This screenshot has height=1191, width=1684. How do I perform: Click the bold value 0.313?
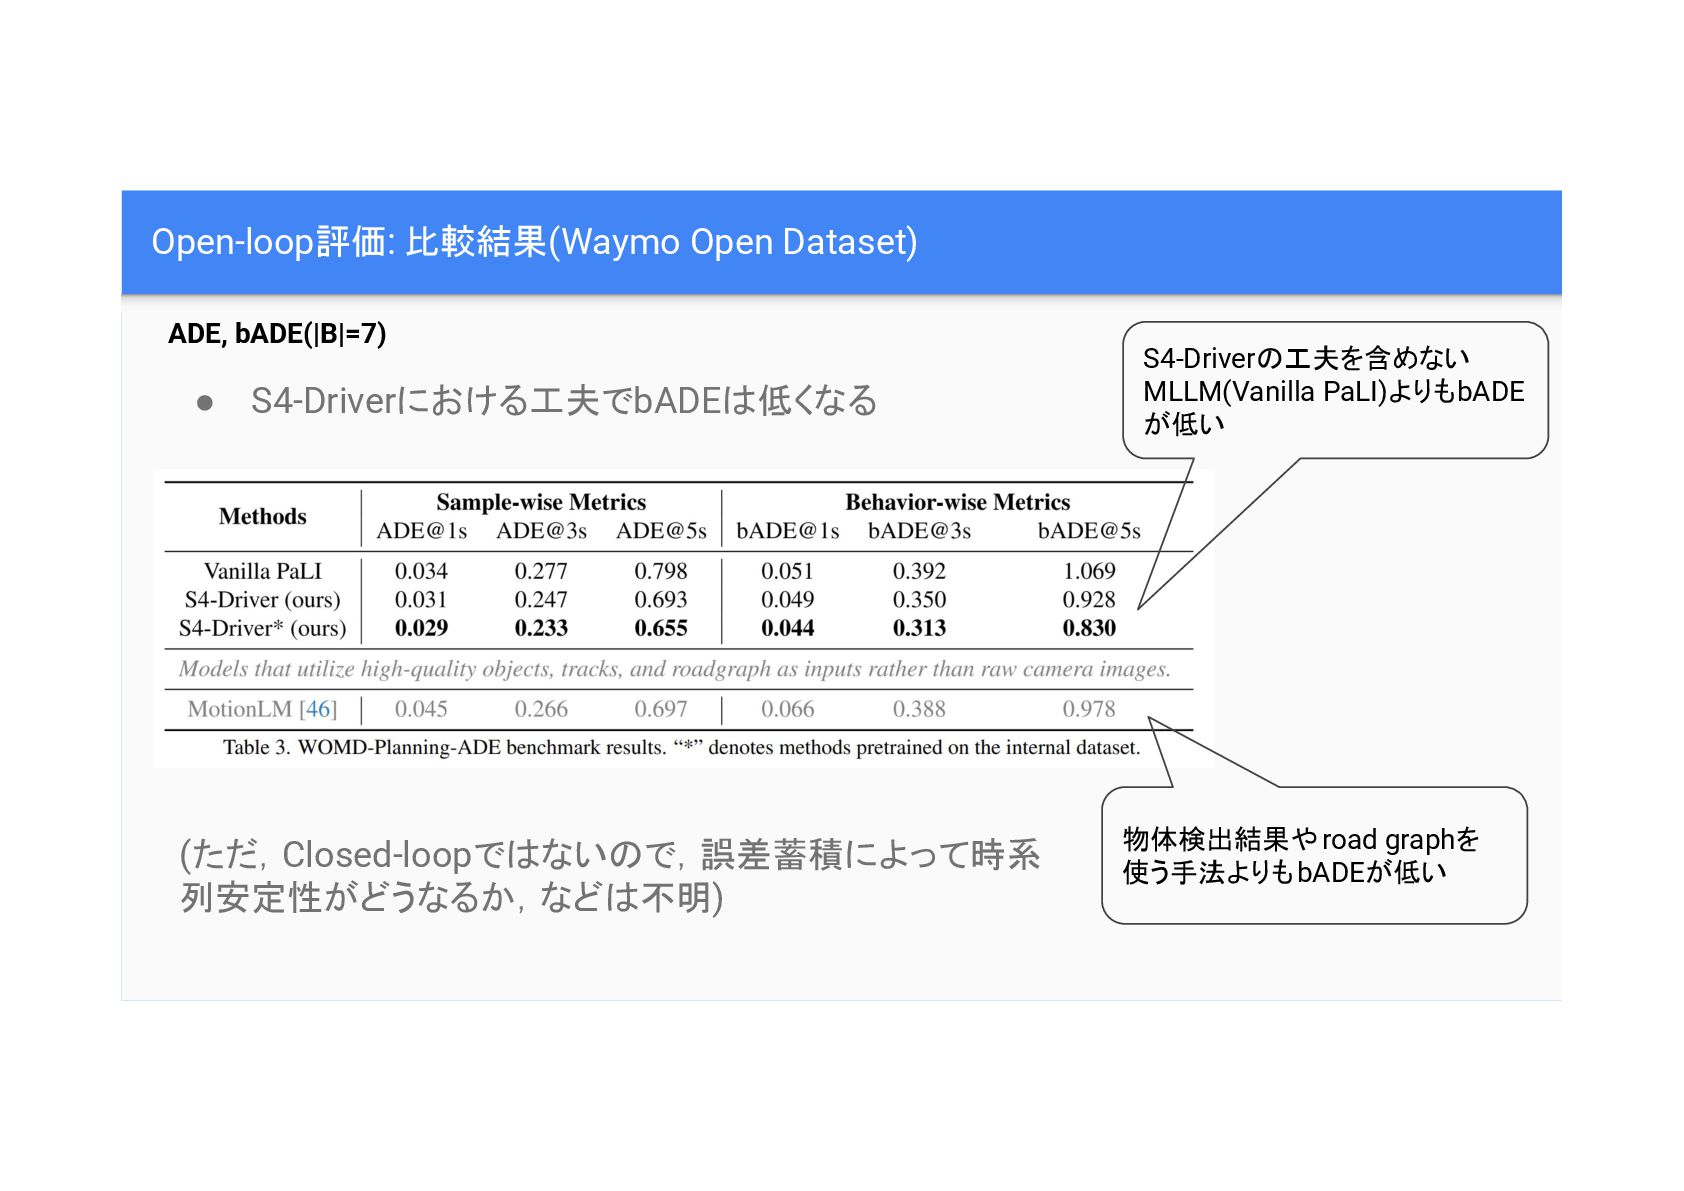(919, 628)
